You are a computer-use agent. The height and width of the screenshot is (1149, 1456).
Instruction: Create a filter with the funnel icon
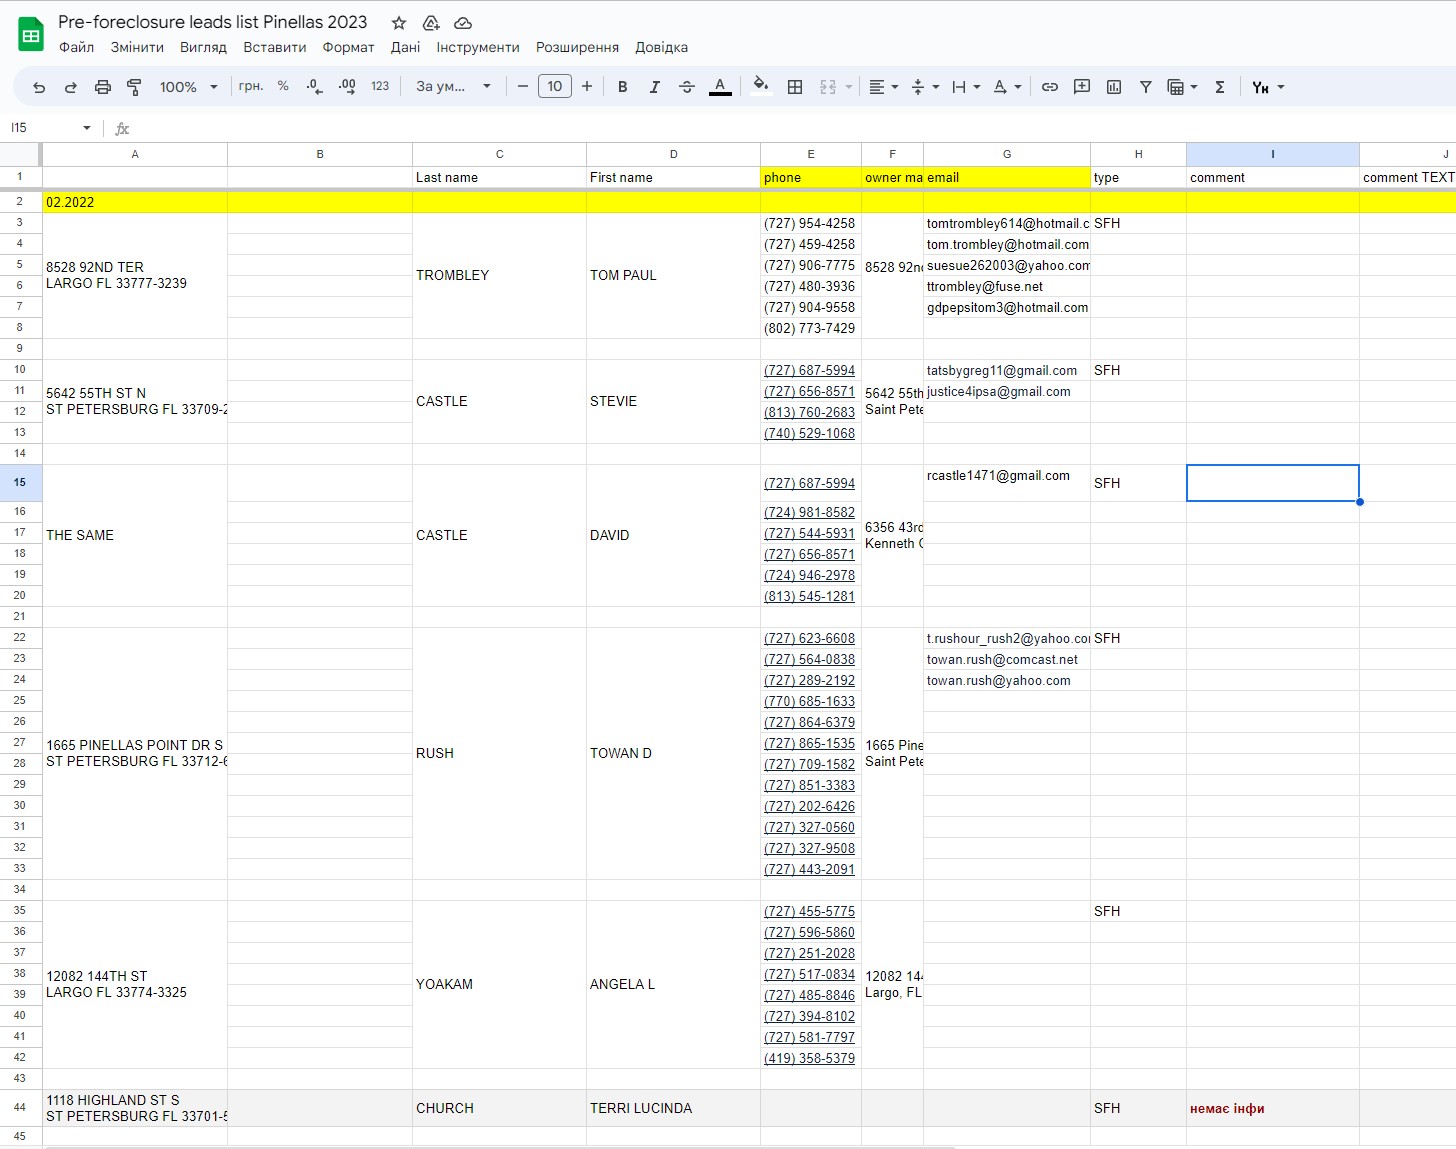(1146, 87)
